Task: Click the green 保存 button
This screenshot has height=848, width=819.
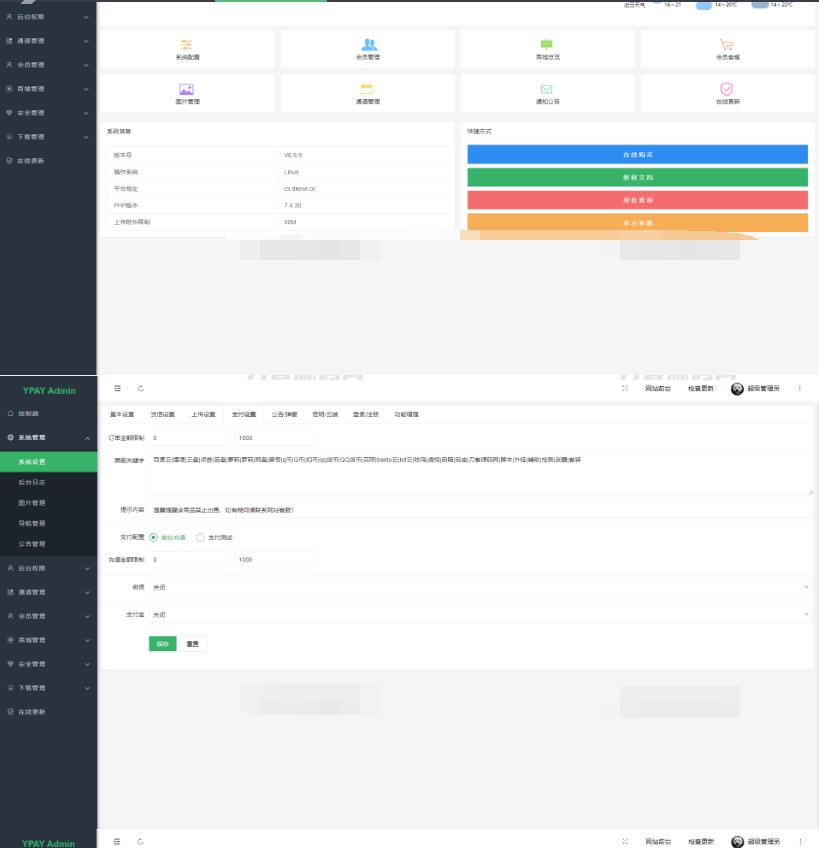Action: pos(162,643)
